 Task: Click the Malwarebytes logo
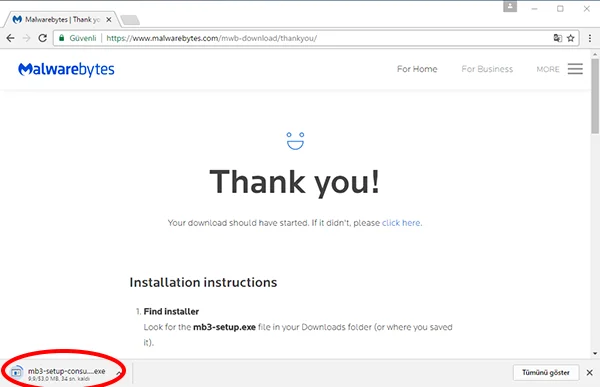pos(66,69)
